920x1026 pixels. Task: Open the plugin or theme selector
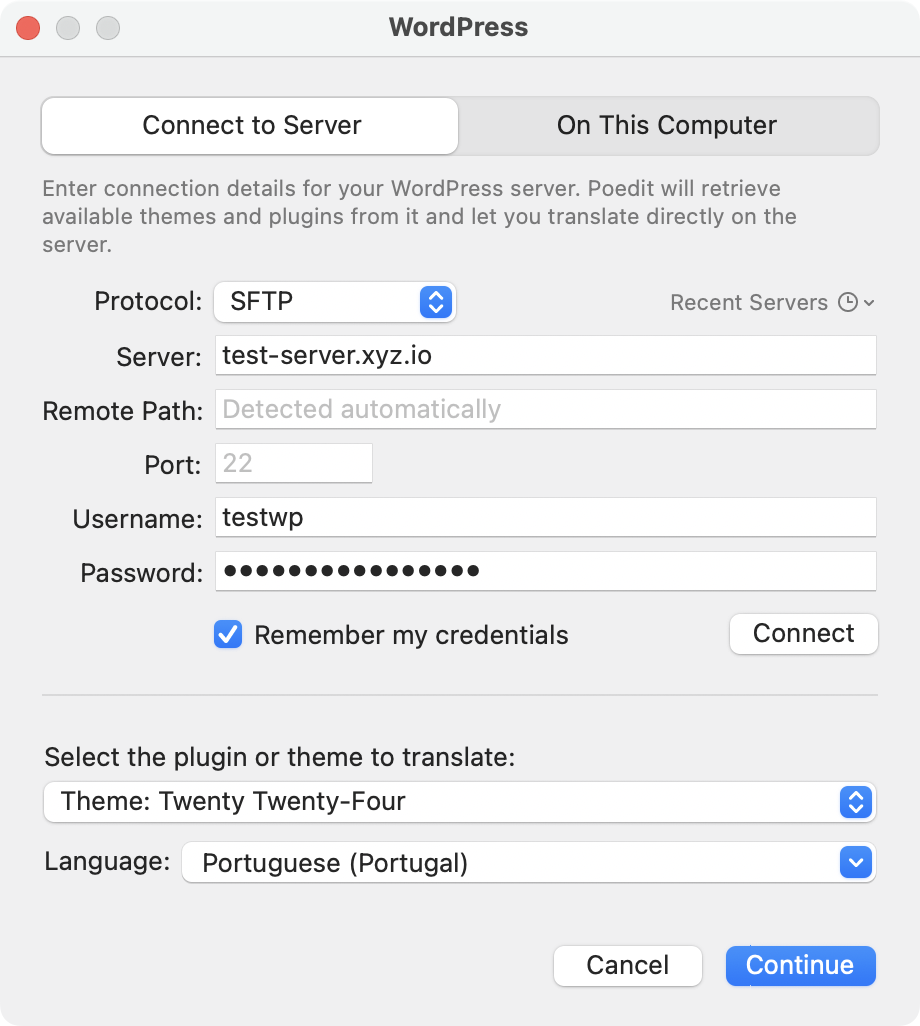[459, 802]
